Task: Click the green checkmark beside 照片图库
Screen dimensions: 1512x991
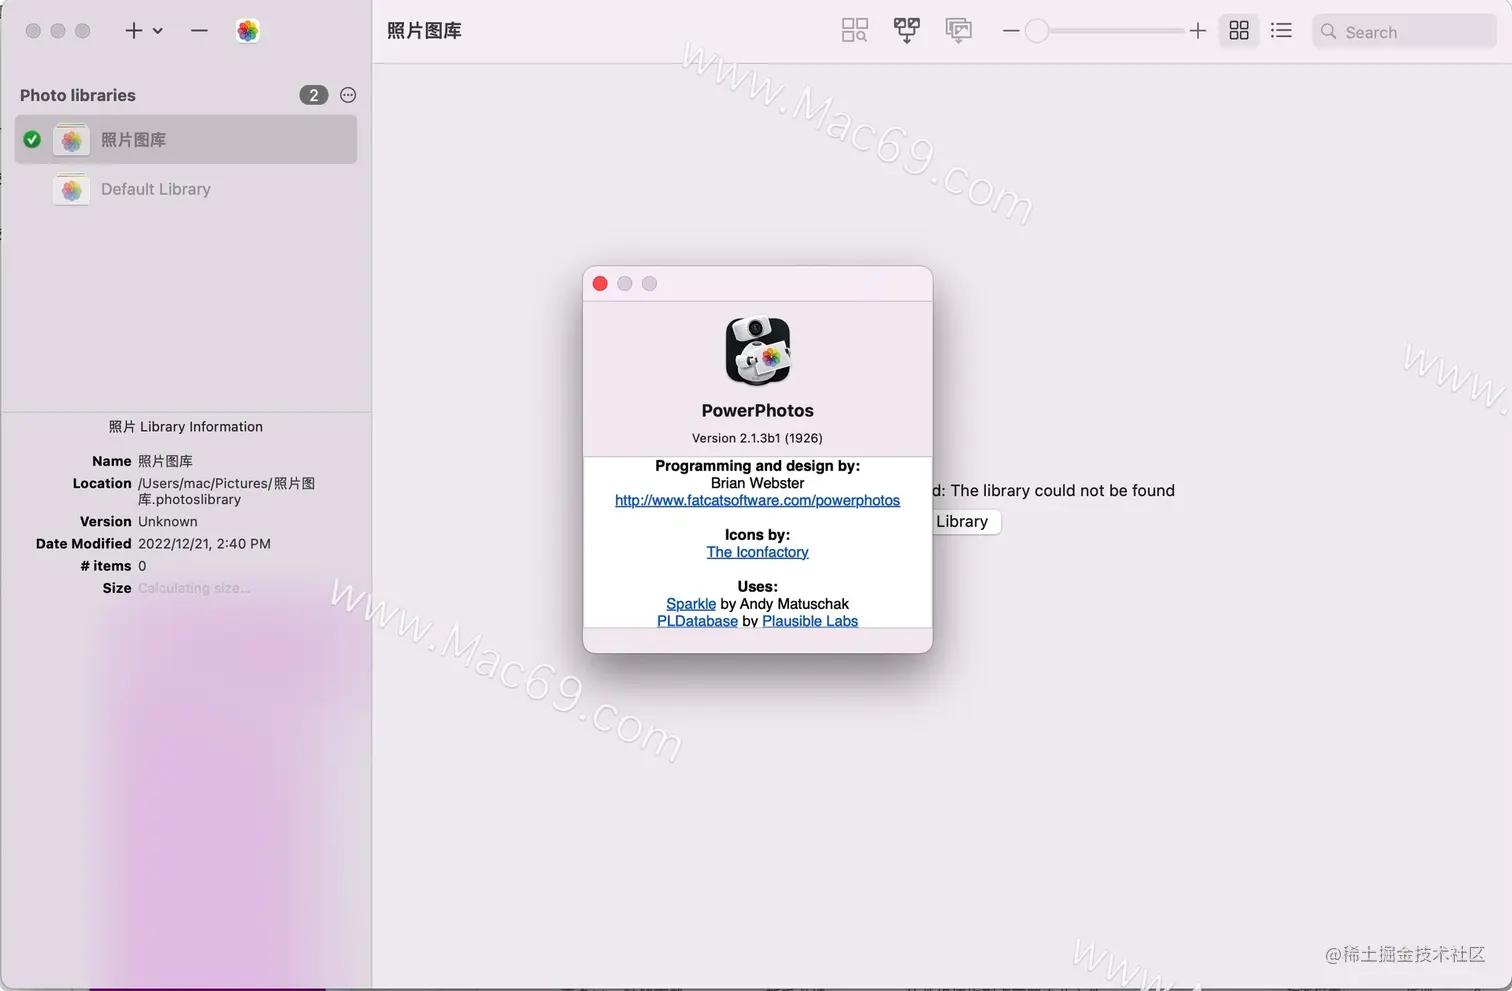Action: pos(32,140)
